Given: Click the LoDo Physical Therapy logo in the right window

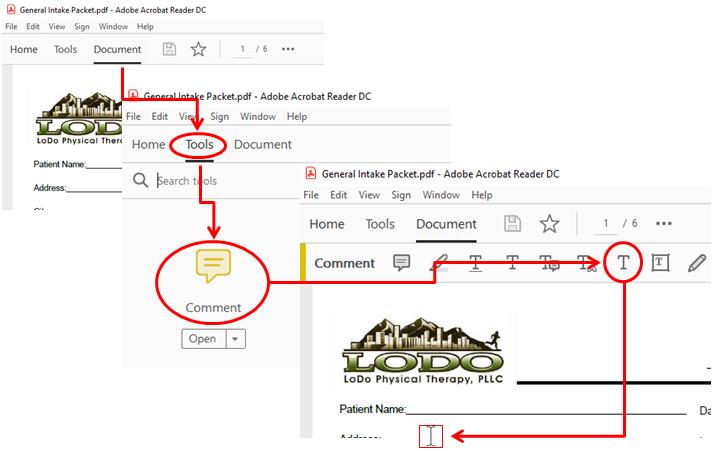Looking at the screenshot, I should 423,350.
